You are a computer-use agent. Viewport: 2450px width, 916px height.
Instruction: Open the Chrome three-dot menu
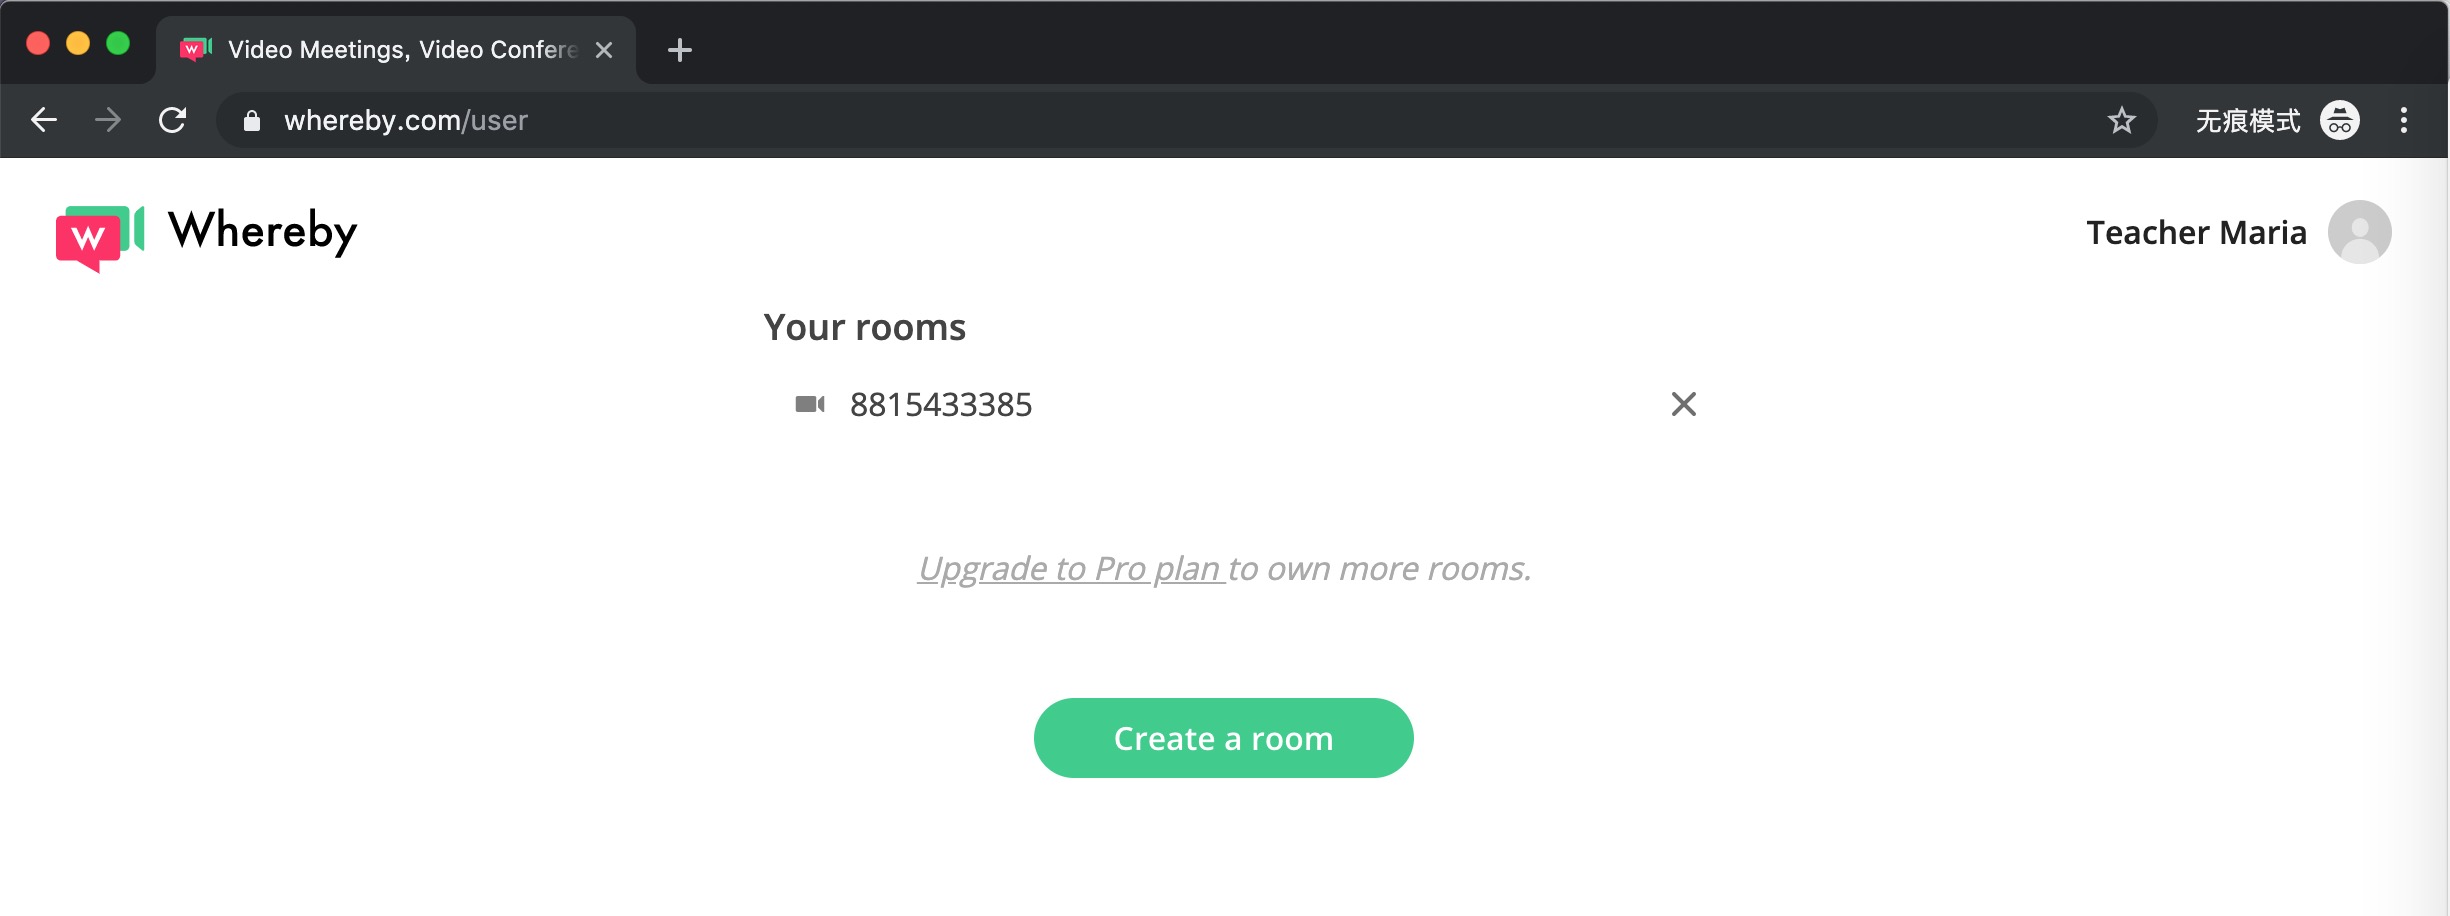click(x=2403, y=121)
